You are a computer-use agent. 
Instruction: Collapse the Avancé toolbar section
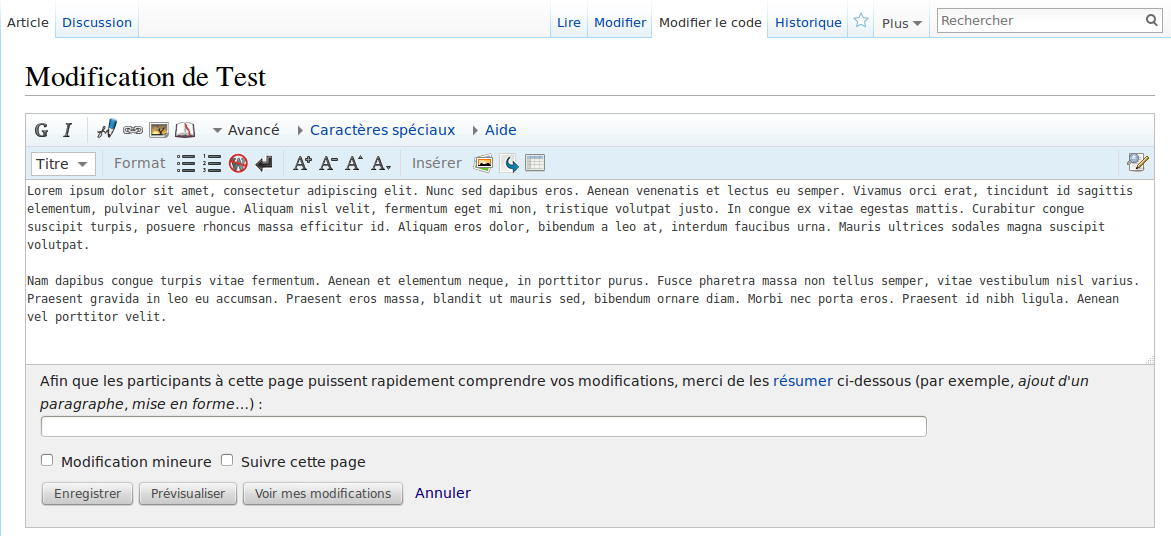click(x=246, y=130)
